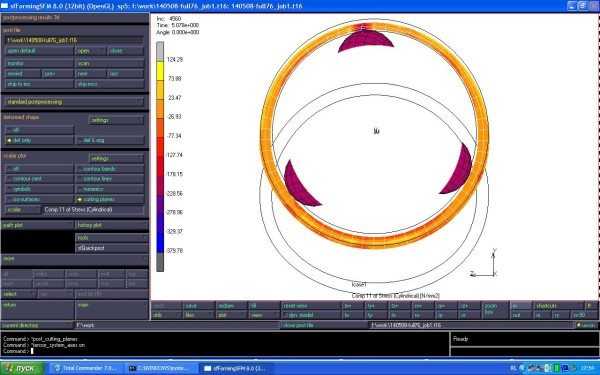Select def & orig deformed shape option
The height and width of the screenshot is (375, 600).
coord(110,140)
